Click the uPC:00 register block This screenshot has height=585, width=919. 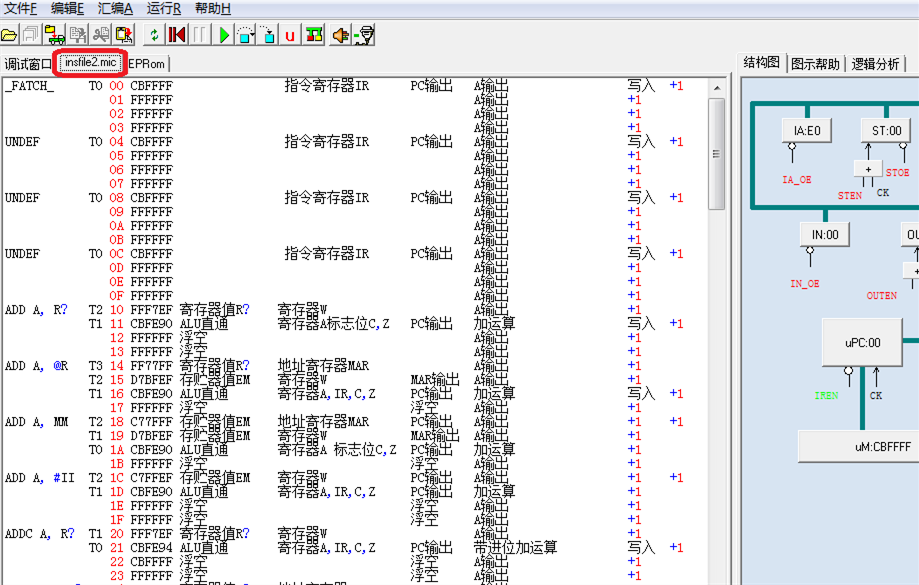[861, 342]
